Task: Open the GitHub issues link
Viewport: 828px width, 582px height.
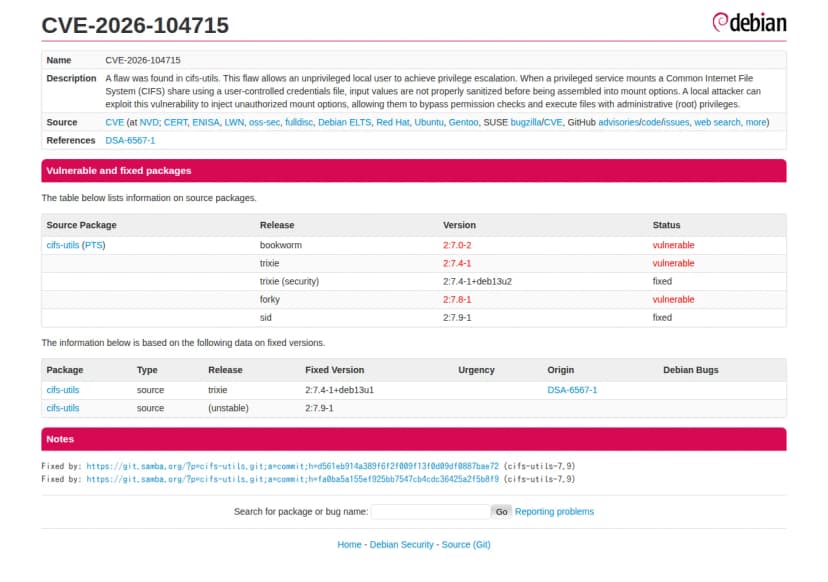Action: tap(676, 123)
